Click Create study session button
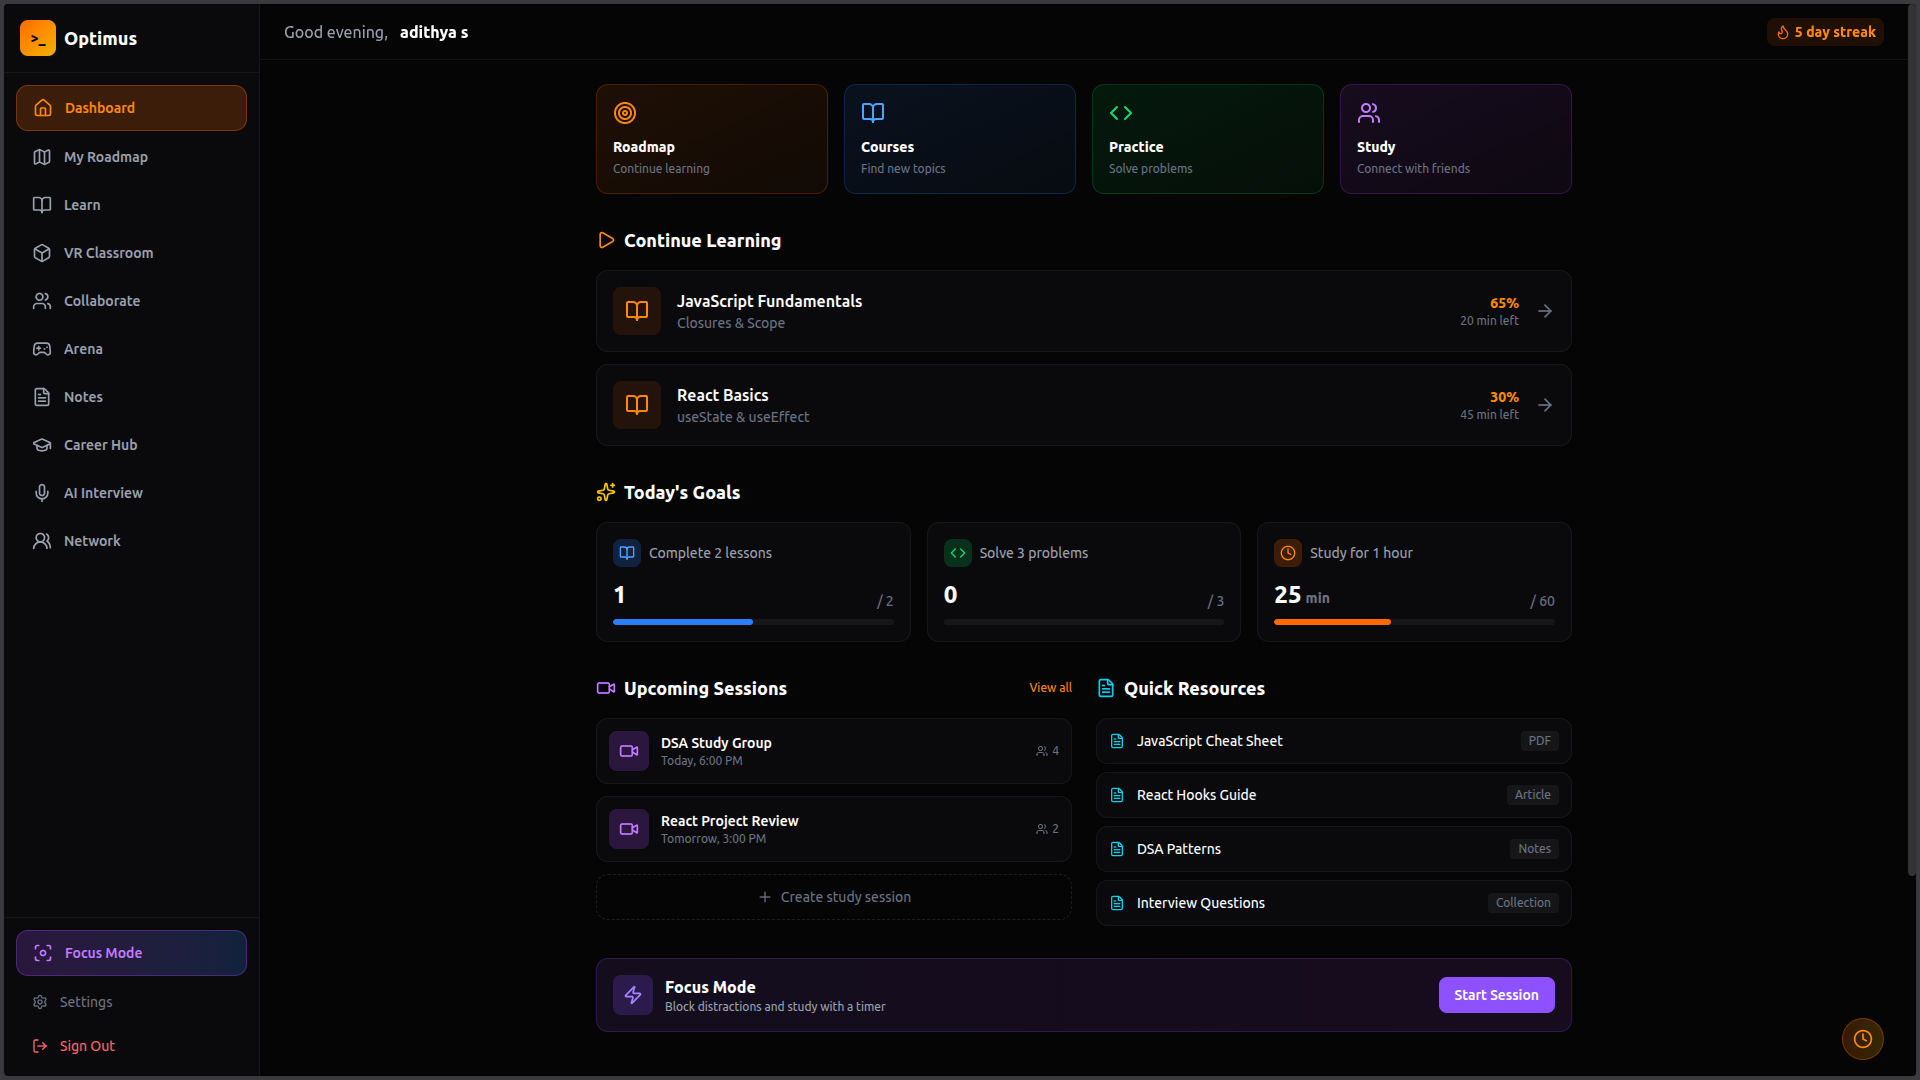Screen dimensions: 1920x1080 (834, 897)
